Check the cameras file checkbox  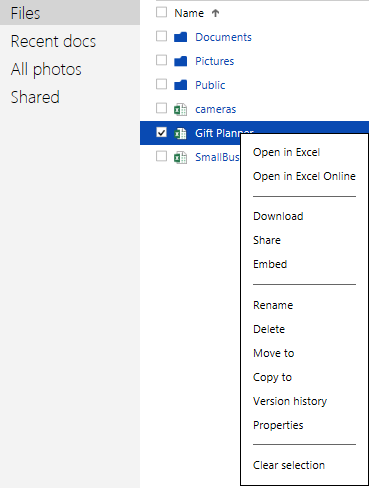click(x=161, y=108)
